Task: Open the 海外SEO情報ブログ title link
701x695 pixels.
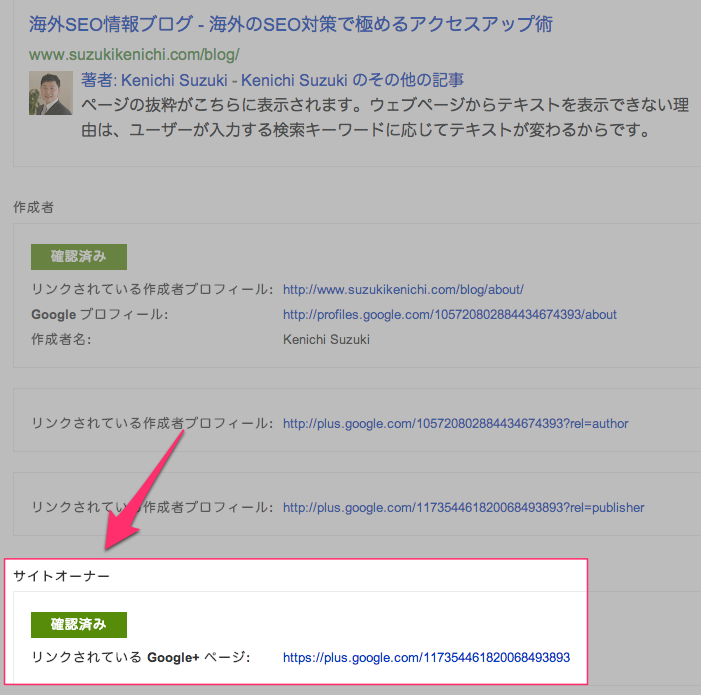Action: 291,24
